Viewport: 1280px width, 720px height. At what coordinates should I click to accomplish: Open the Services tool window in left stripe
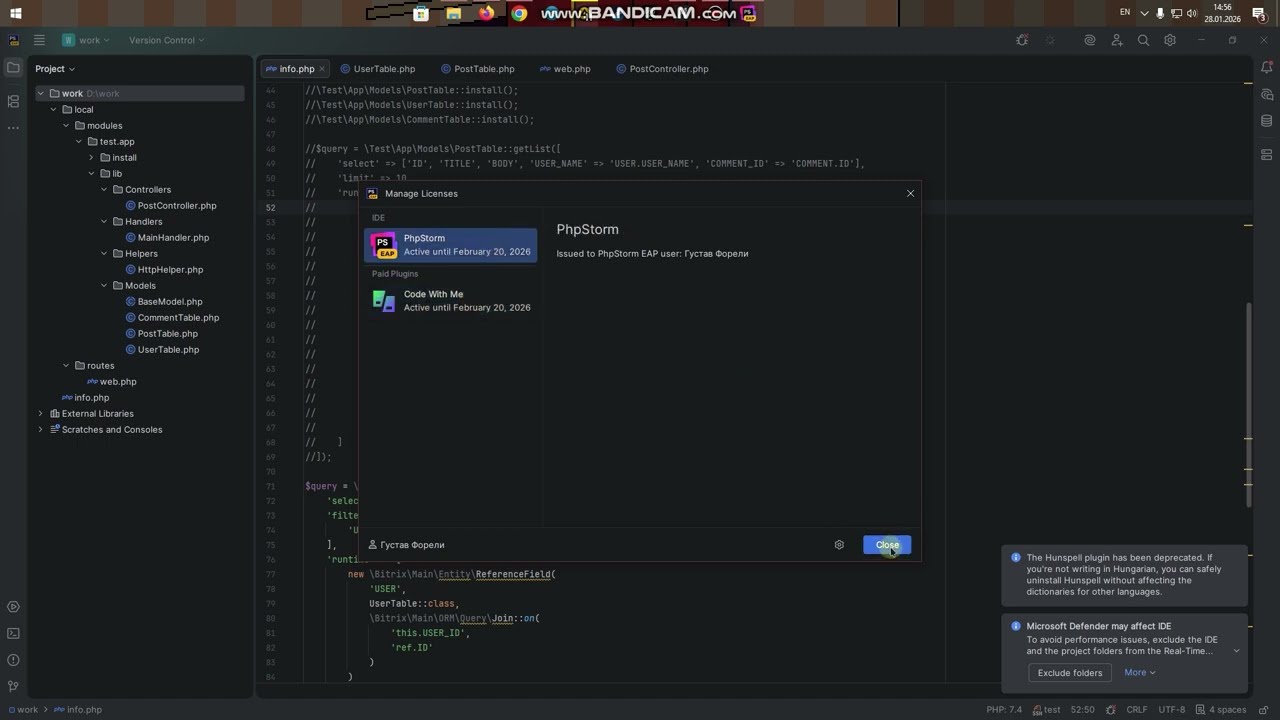click(13, 607)
